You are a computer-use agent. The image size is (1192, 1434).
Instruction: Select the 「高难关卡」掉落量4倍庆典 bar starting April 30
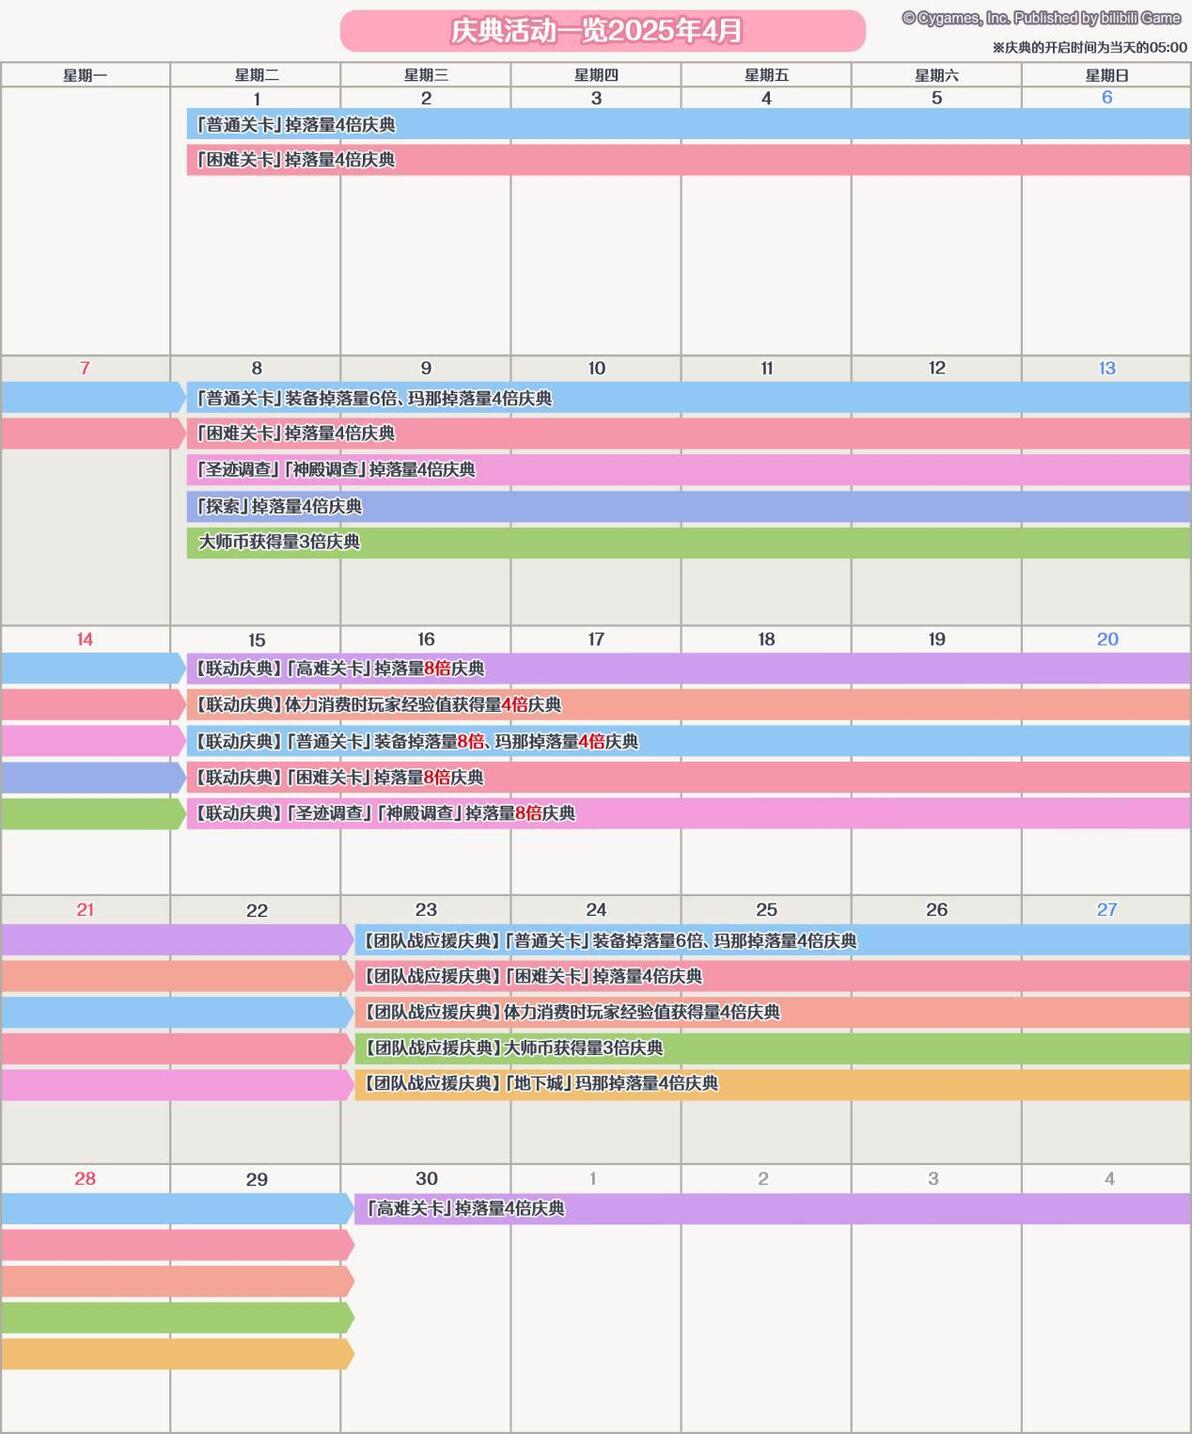(x=772, y=1208)
